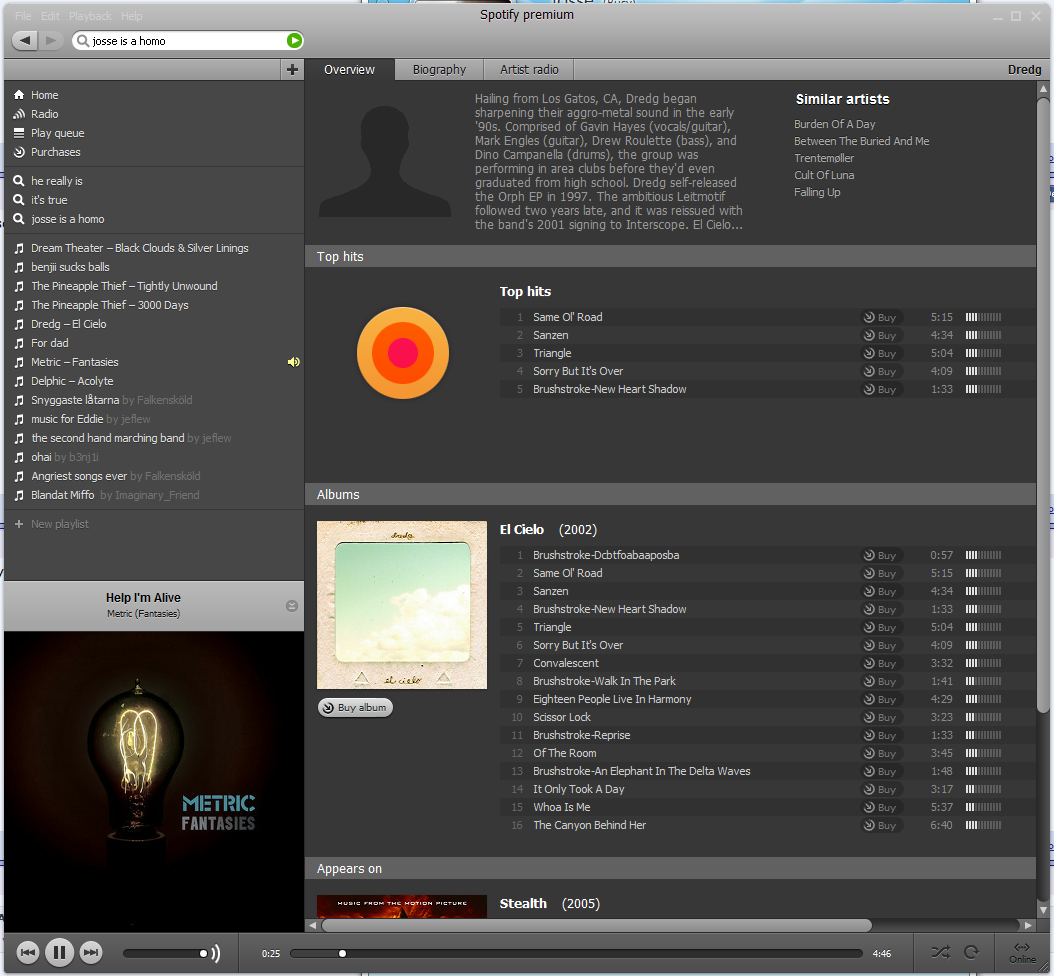Image resolution: width=1054 pixels, height=976 pixels.
Task: Open the Edit menu
Action: [50, 15]
